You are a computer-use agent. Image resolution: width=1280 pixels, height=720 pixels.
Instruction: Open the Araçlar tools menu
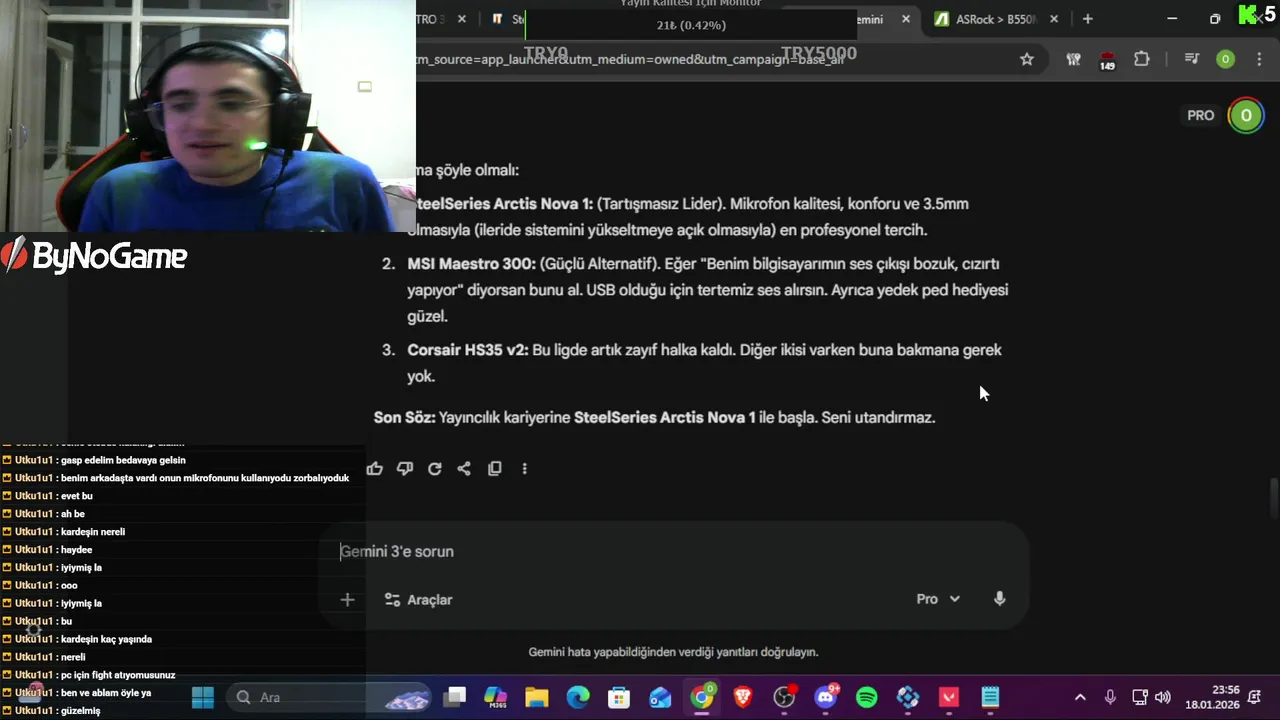coord(418,600)
